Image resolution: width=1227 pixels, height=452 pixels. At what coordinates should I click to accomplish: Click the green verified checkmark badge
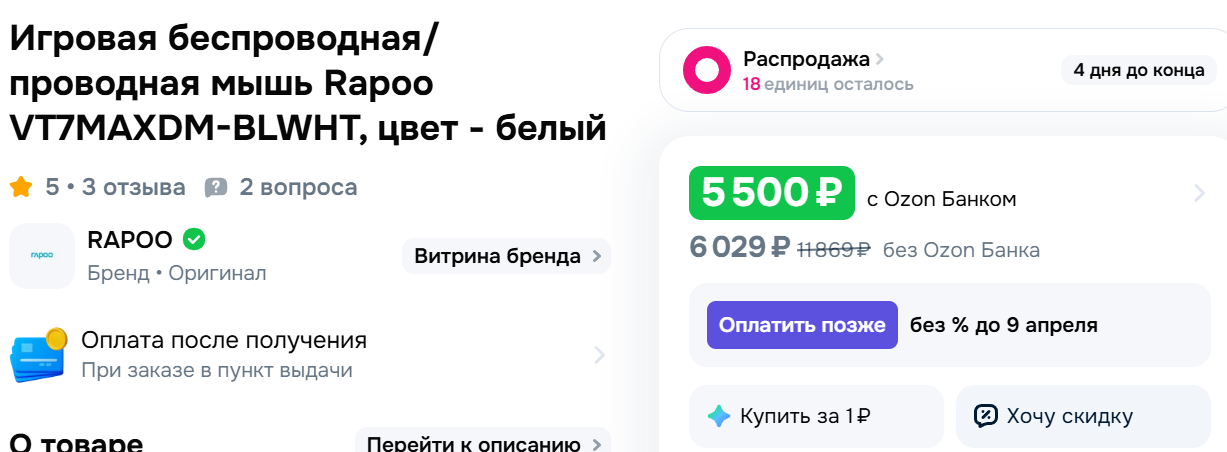point(195,240)
